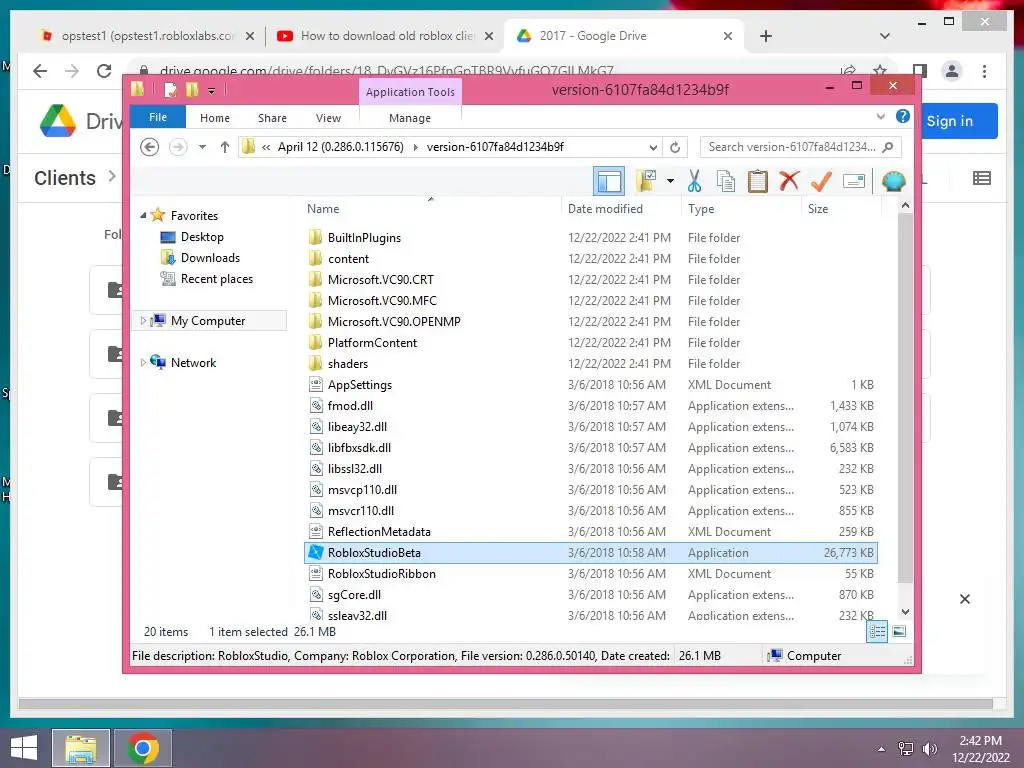Click the Rename icon in toolbar
The width and height of the screenshot is (1024, 768).
tap(854, 181)
